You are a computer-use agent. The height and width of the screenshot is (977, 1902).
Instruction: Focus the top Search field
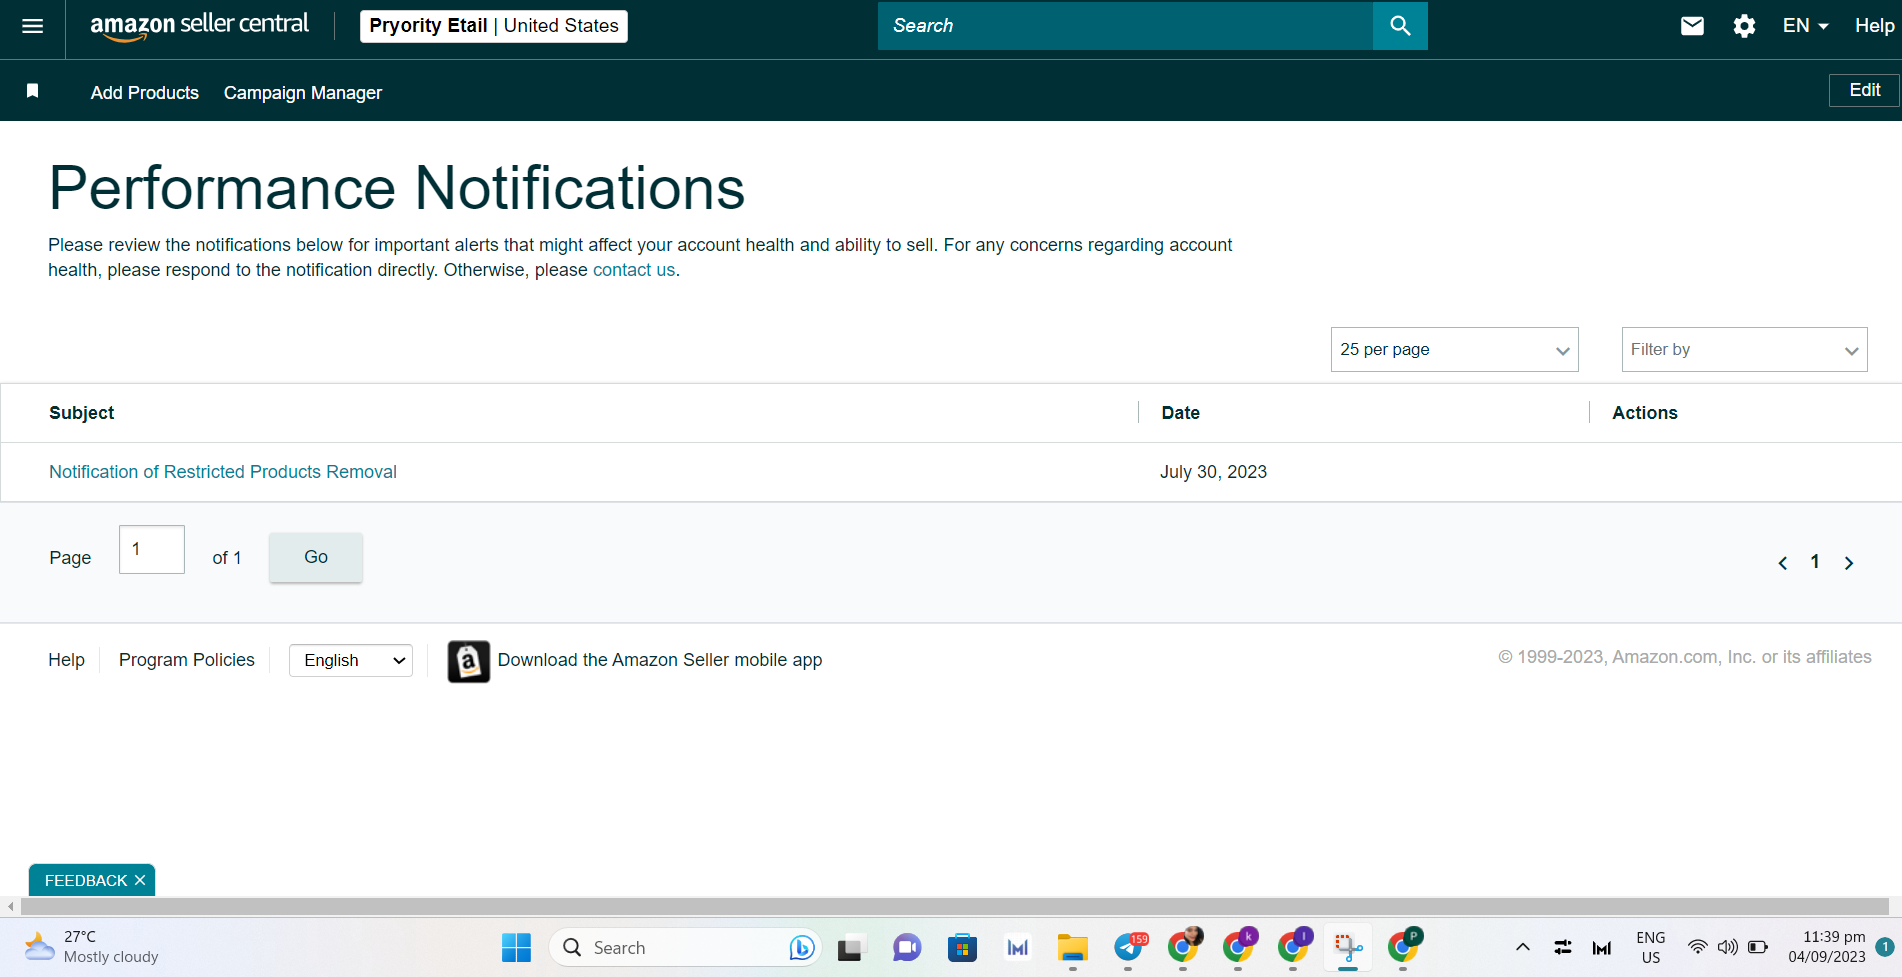tap(1125, 26)
